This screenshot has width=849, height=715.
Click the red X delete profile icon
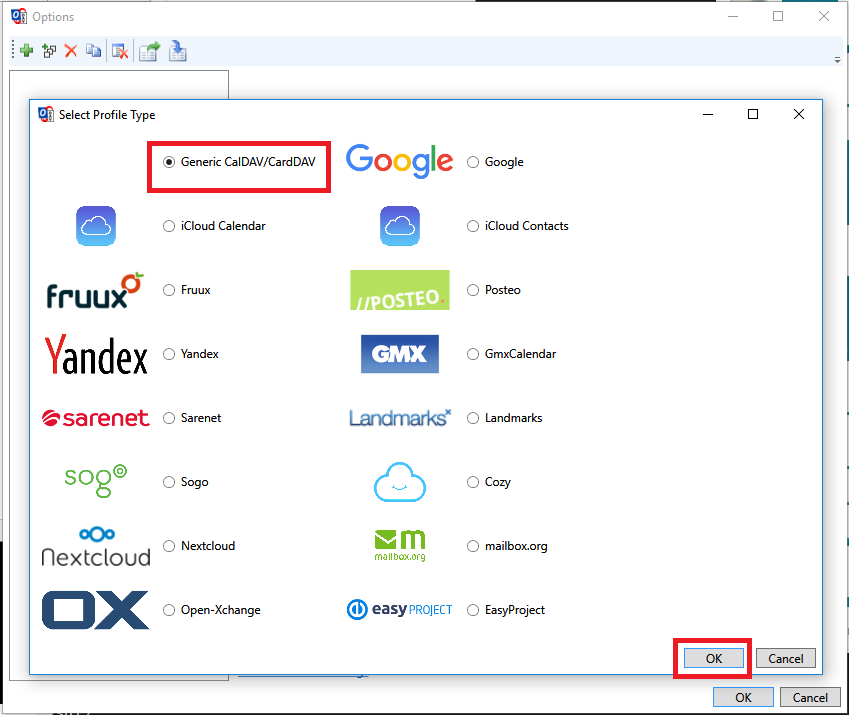pos(70,51)
